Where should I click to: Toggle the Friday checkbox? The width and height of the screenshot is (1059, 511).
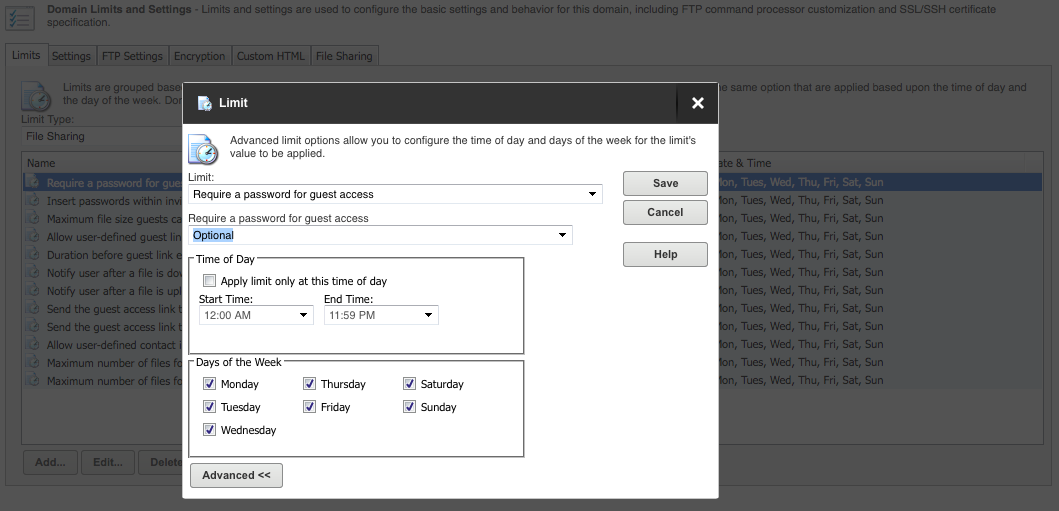[x=309, y=407]
